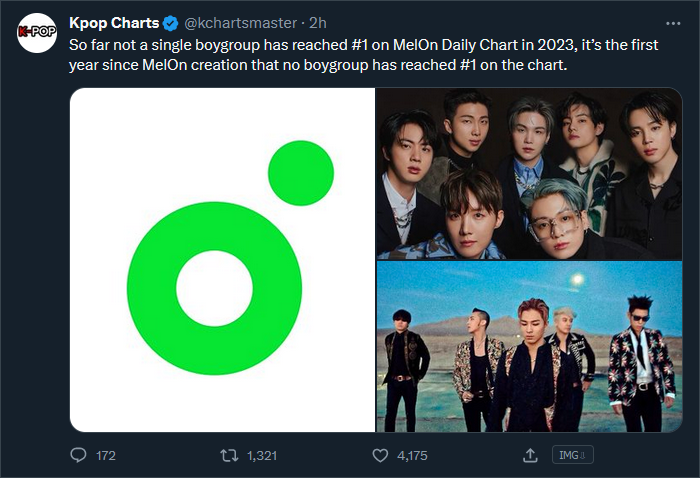This screenshot has width=700, height=478.
Task: Open the reply comment icon
Action: 79,455
